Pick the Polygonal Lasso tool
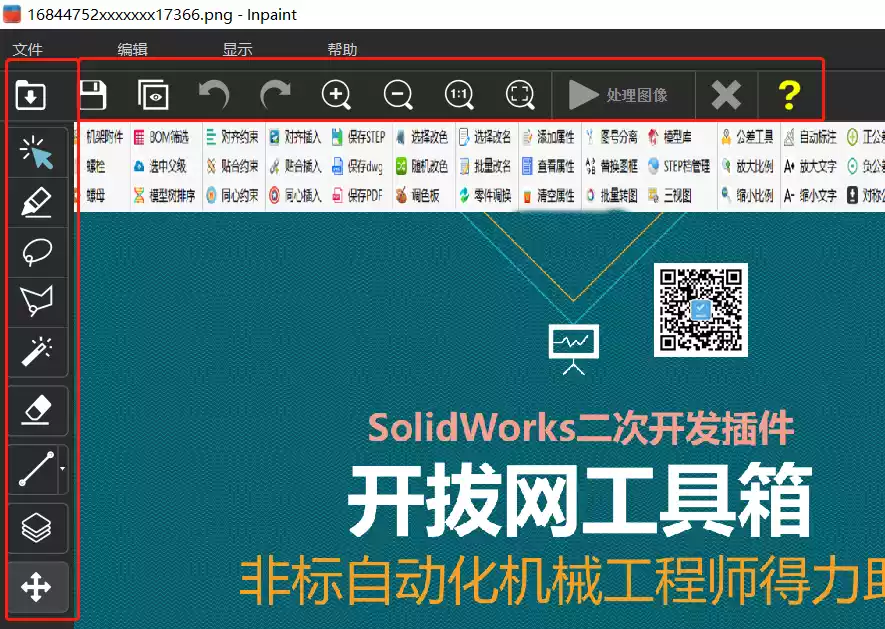The image size is (885, 629). (x=37, y=302)
